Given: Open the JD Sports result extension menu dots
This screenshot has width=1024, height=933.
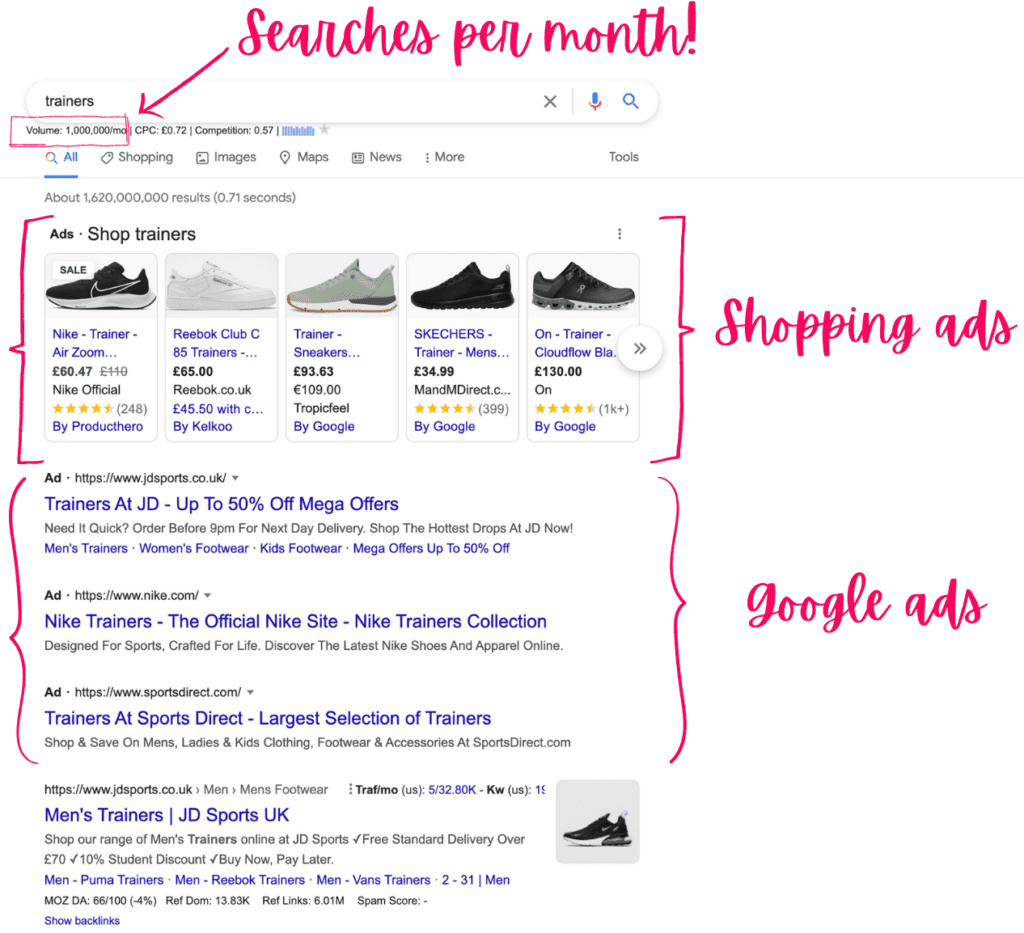Looking at the screenshot, I should coord(351,789).
